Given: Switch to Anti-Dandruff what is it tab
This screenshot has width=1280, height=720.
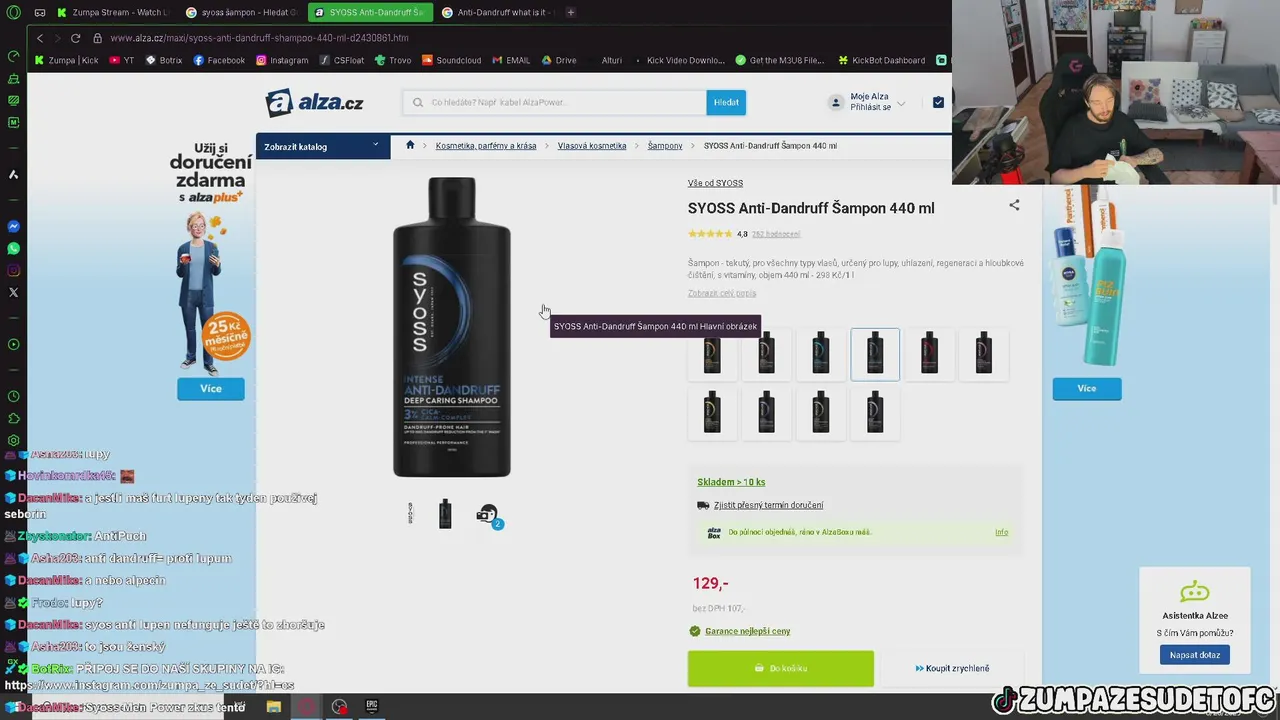Looking at the screenshot, I should [496, 13].
